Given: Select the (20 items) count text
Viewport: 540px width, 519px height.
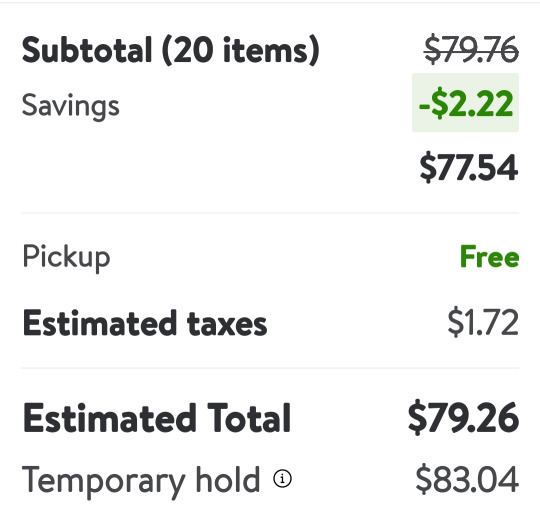Looking at the screenshot, I should (x=240, y=50).
